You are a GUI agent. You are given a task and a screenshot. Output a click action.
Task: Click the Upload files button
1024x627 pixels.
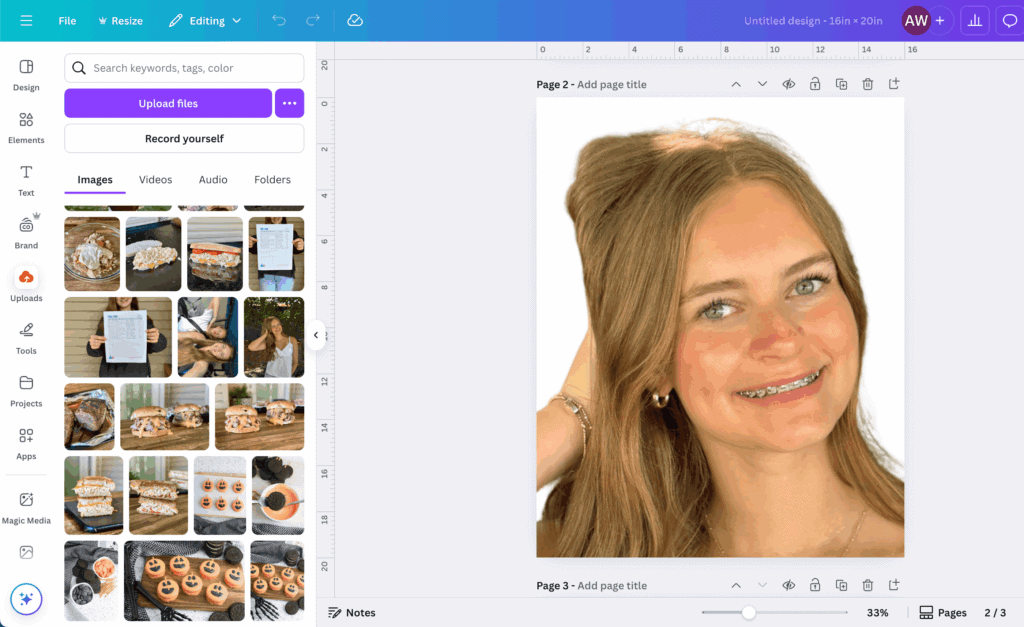pos(168,103)
